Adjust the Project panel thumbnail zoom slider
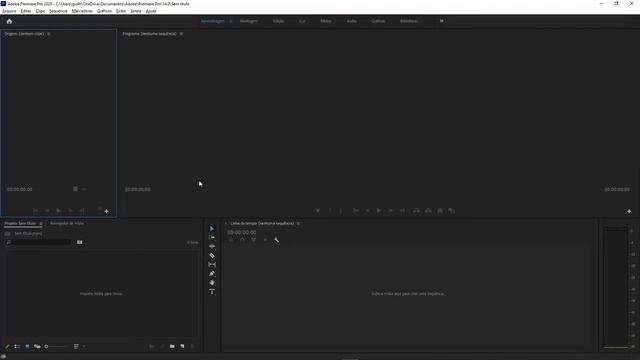Viewport: 640px width, 360px height. coord(56,347)
